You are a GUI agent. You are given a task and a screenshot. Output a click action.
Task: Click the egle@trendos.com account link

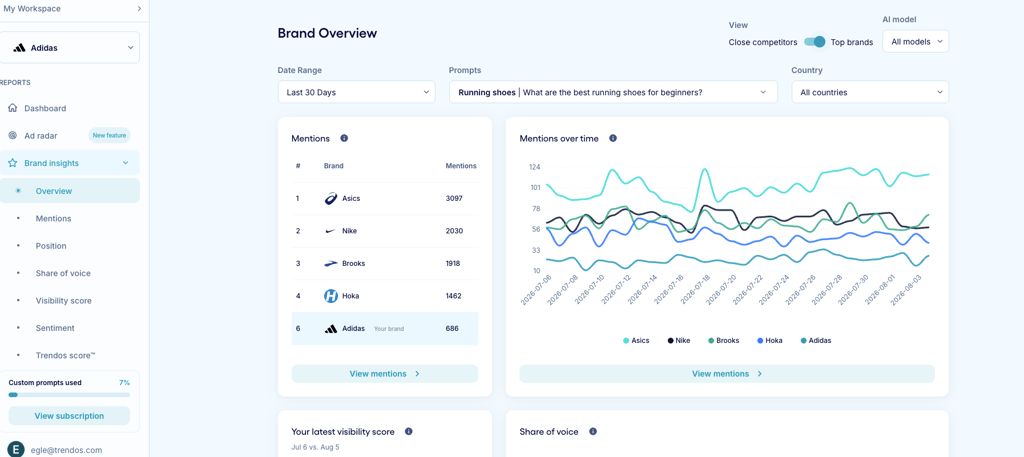66,450
